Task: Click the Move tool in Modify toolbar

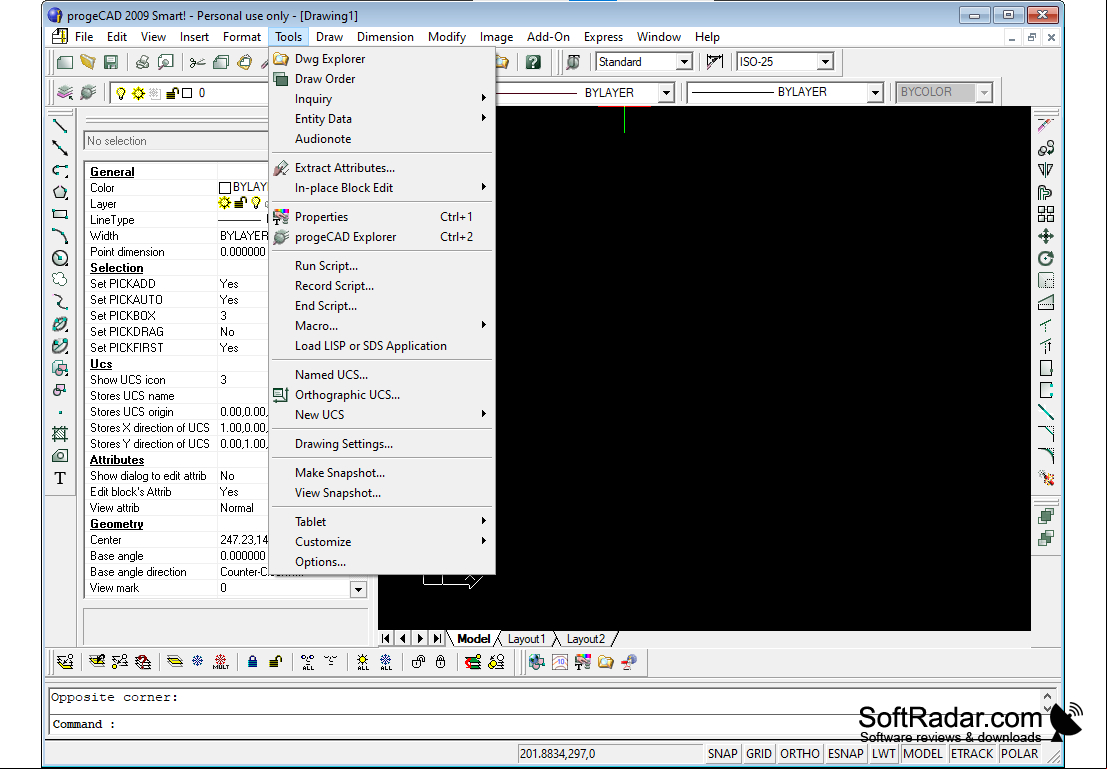Action: 1046,236
